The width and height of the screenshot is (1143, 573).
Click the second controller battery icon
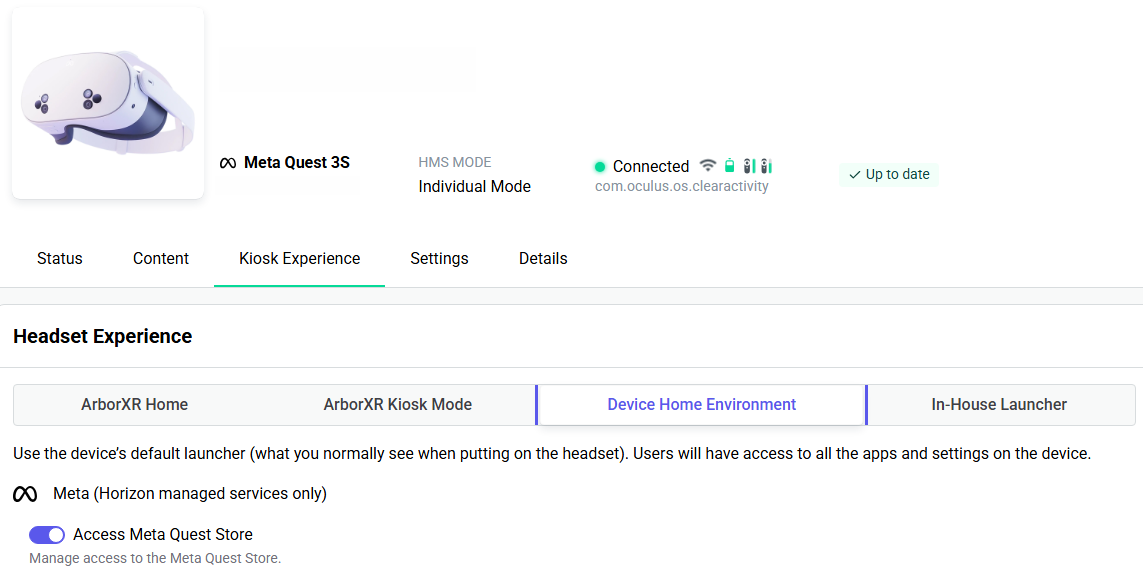765,165
